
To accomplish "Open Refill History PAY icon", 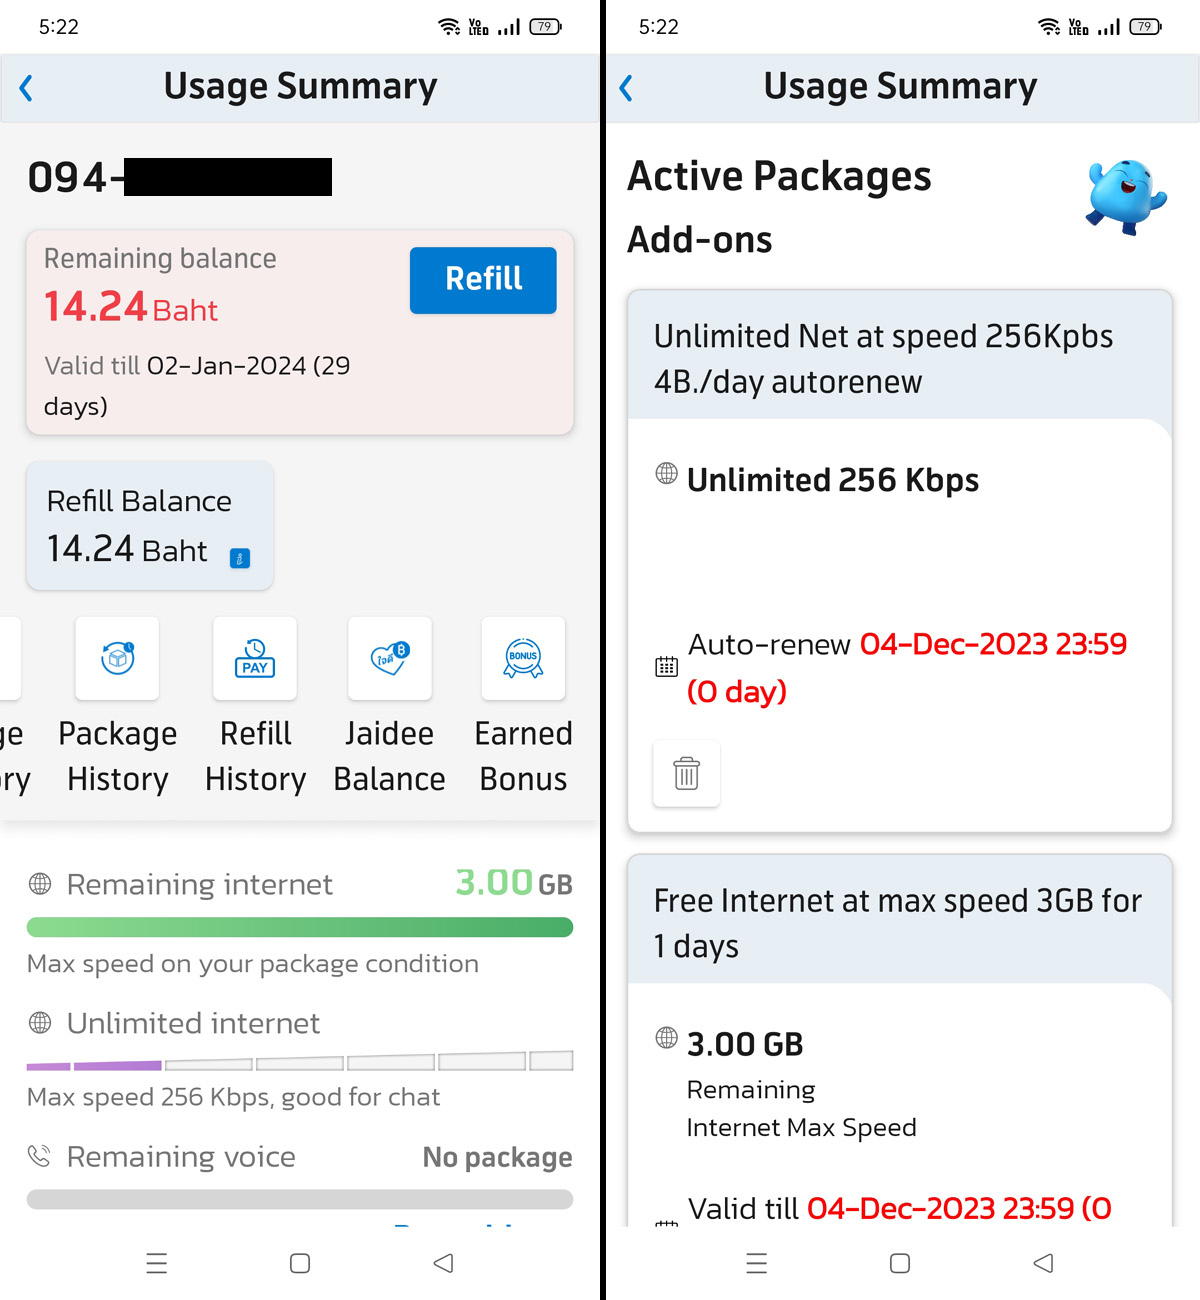I will [x=255, y=658].
